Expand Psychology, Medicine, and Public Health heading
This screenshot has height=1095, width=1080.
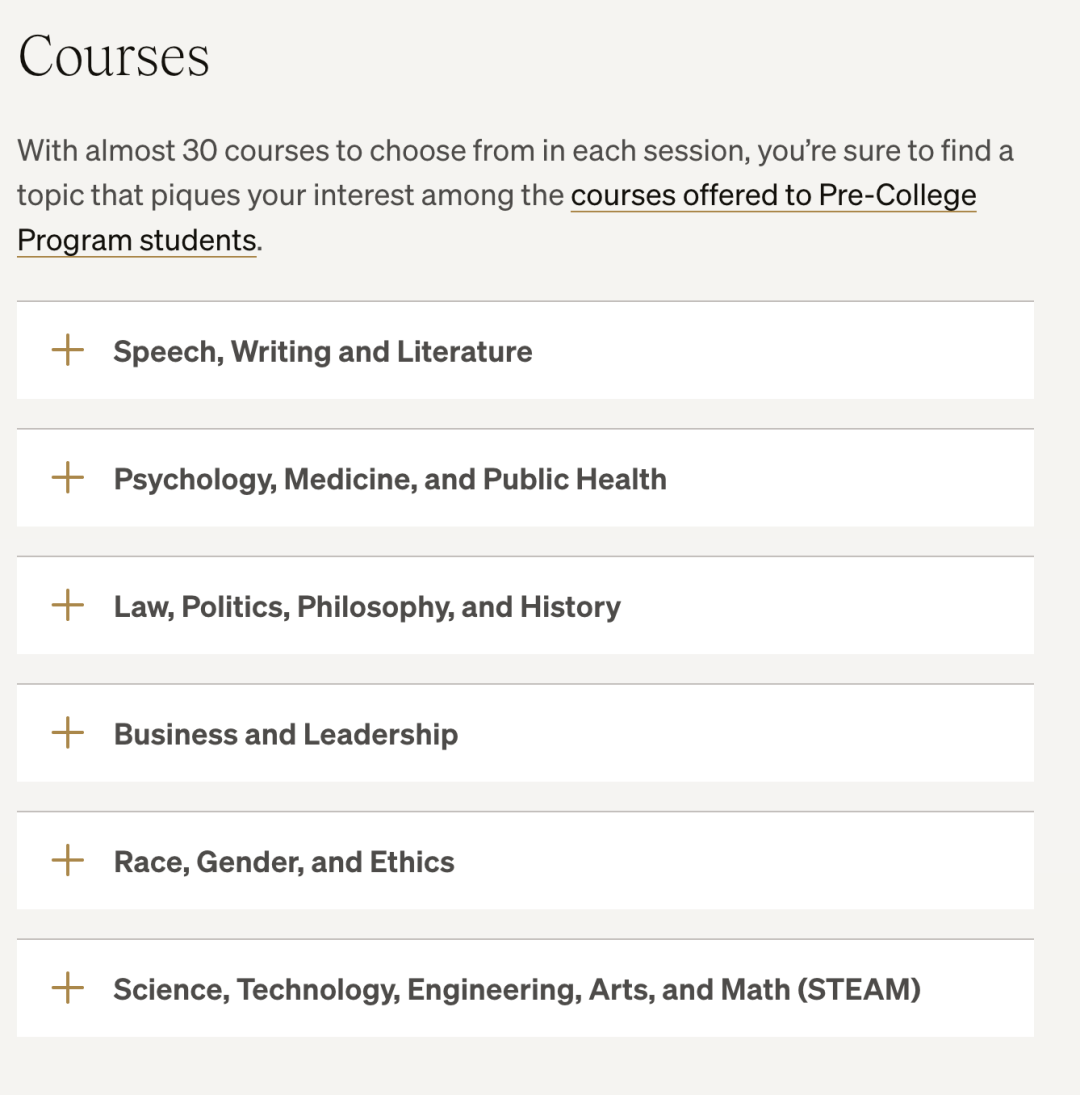click(389, 479)
